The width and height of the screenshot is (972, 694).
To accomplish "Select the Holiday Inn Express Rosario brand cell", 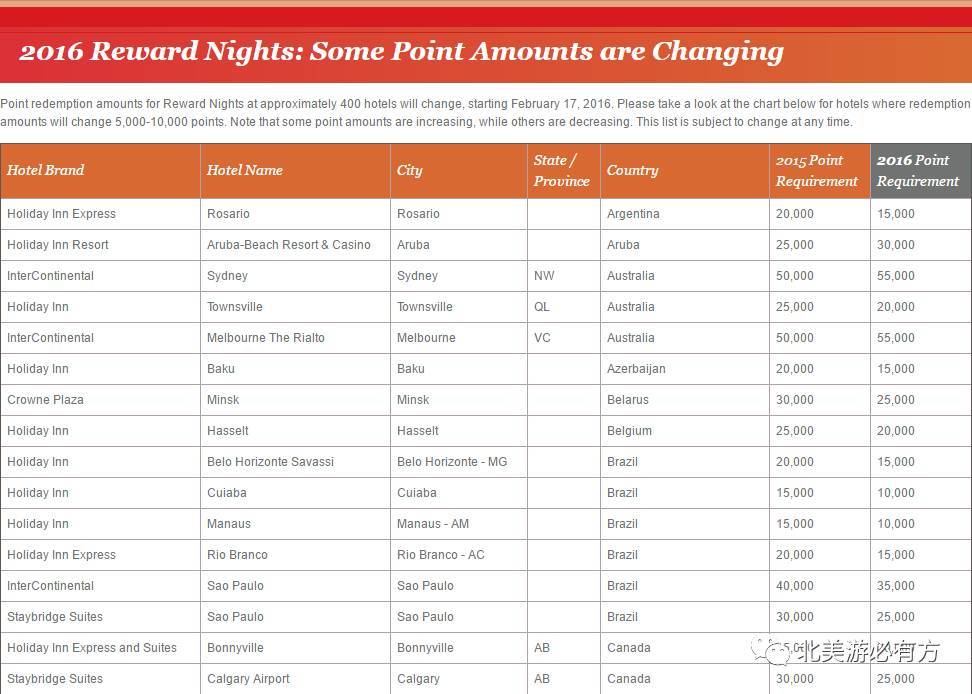I will (x=100, y=214).
